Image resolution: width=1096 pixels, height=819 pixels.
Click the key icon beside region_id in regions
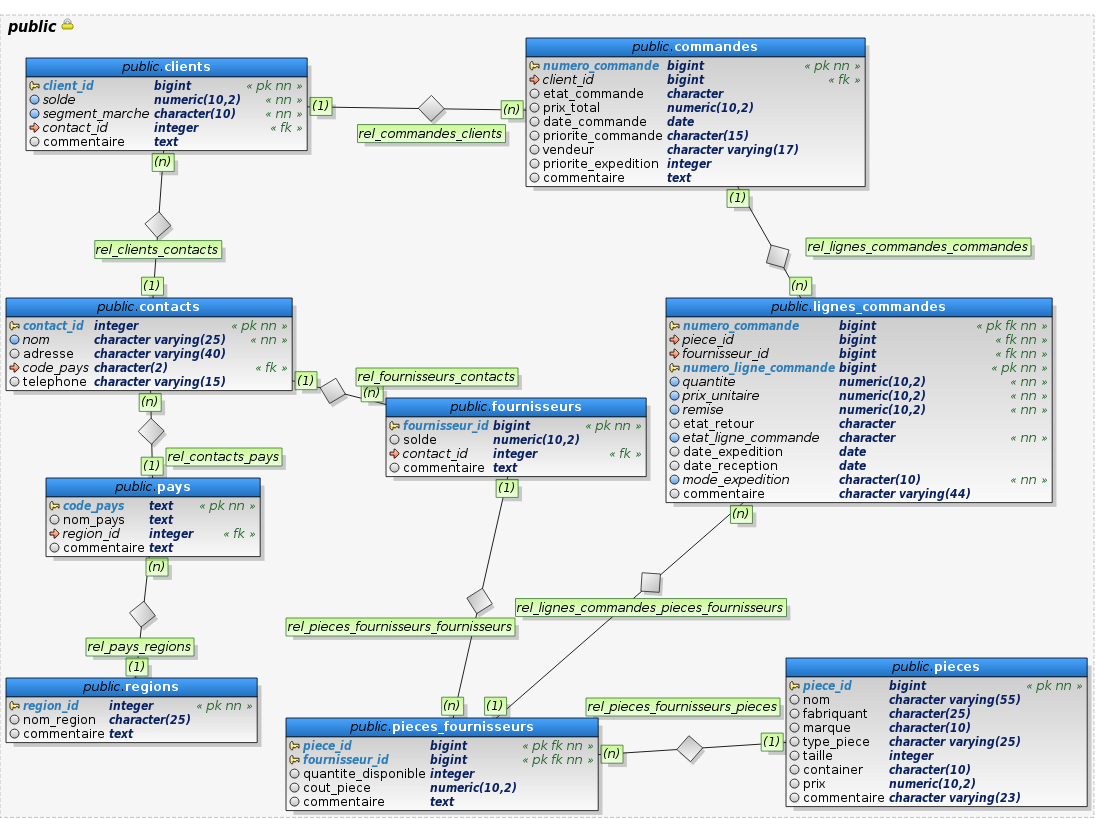(15, 706)
